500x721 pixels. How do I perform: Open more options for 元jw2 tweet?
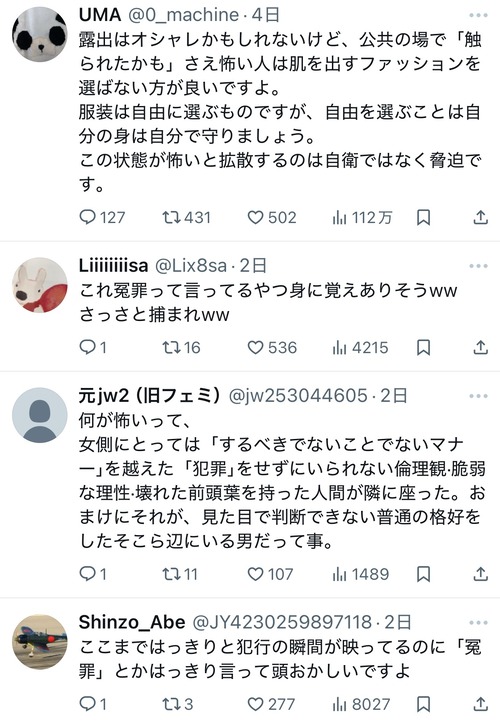tap(478, 396)
